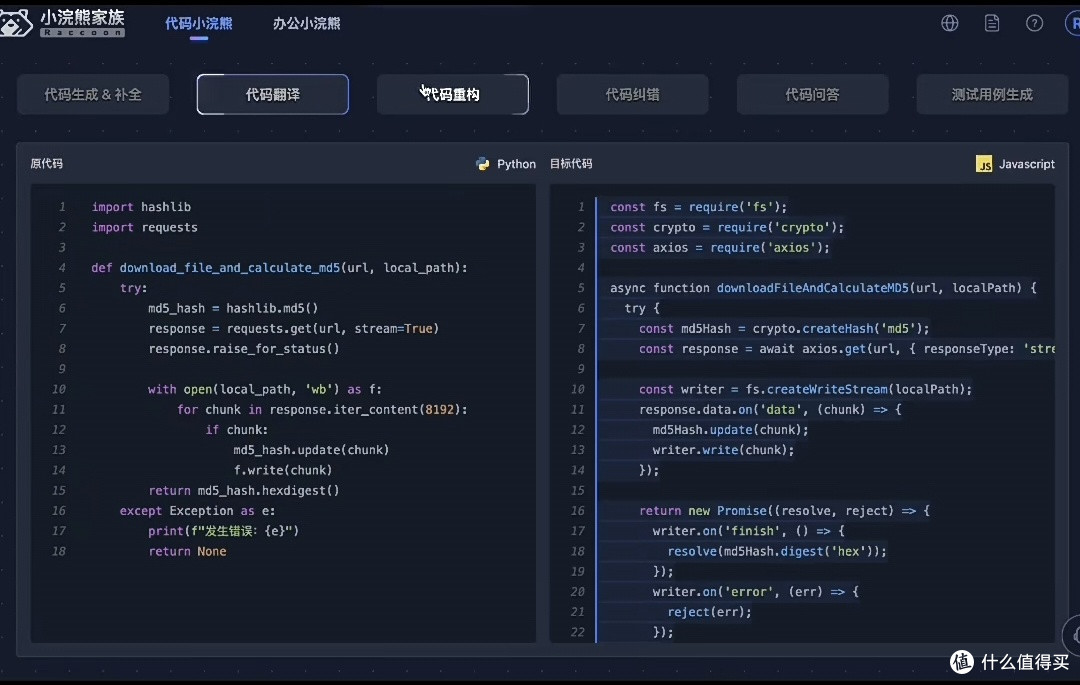Screen dimensions: 1080x685
Task: Click 'const writer = fs.createWriteStream' line
Action: [805, 390]
